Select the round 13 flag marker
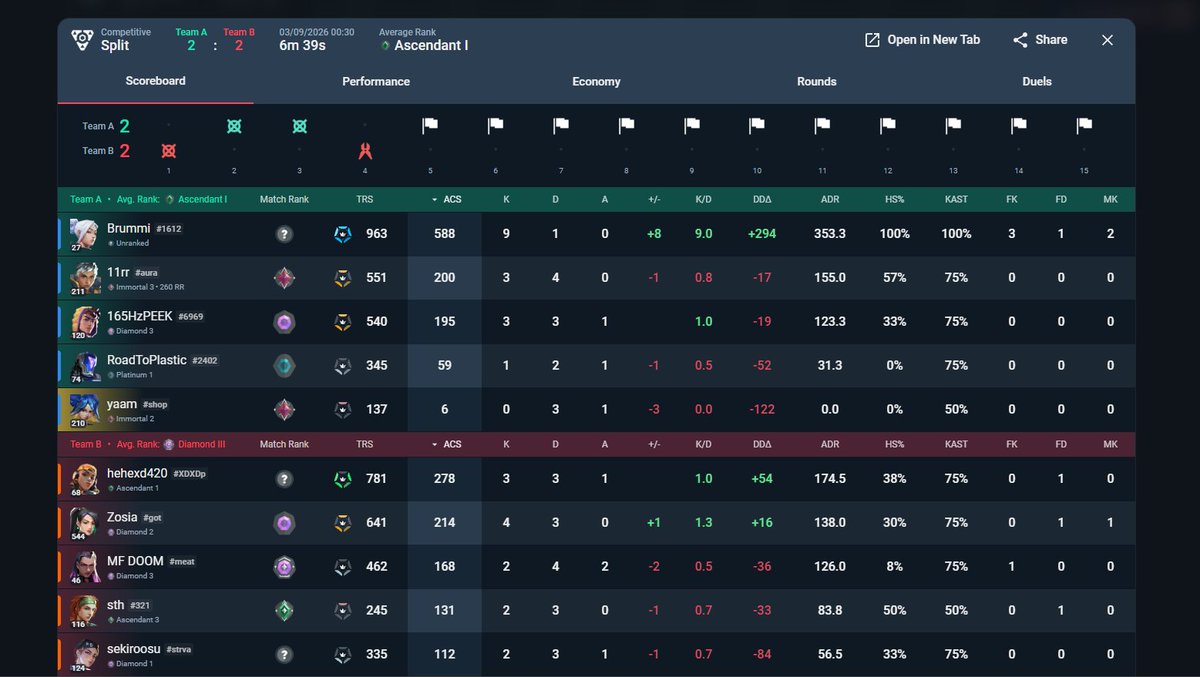Screen dimensions: 1200x677 (x=953, y=126)
